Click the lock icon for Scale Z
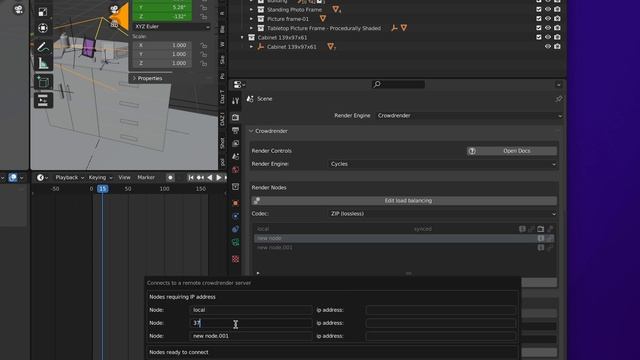This screenshot has width=640, height=360. coord(203,63)
